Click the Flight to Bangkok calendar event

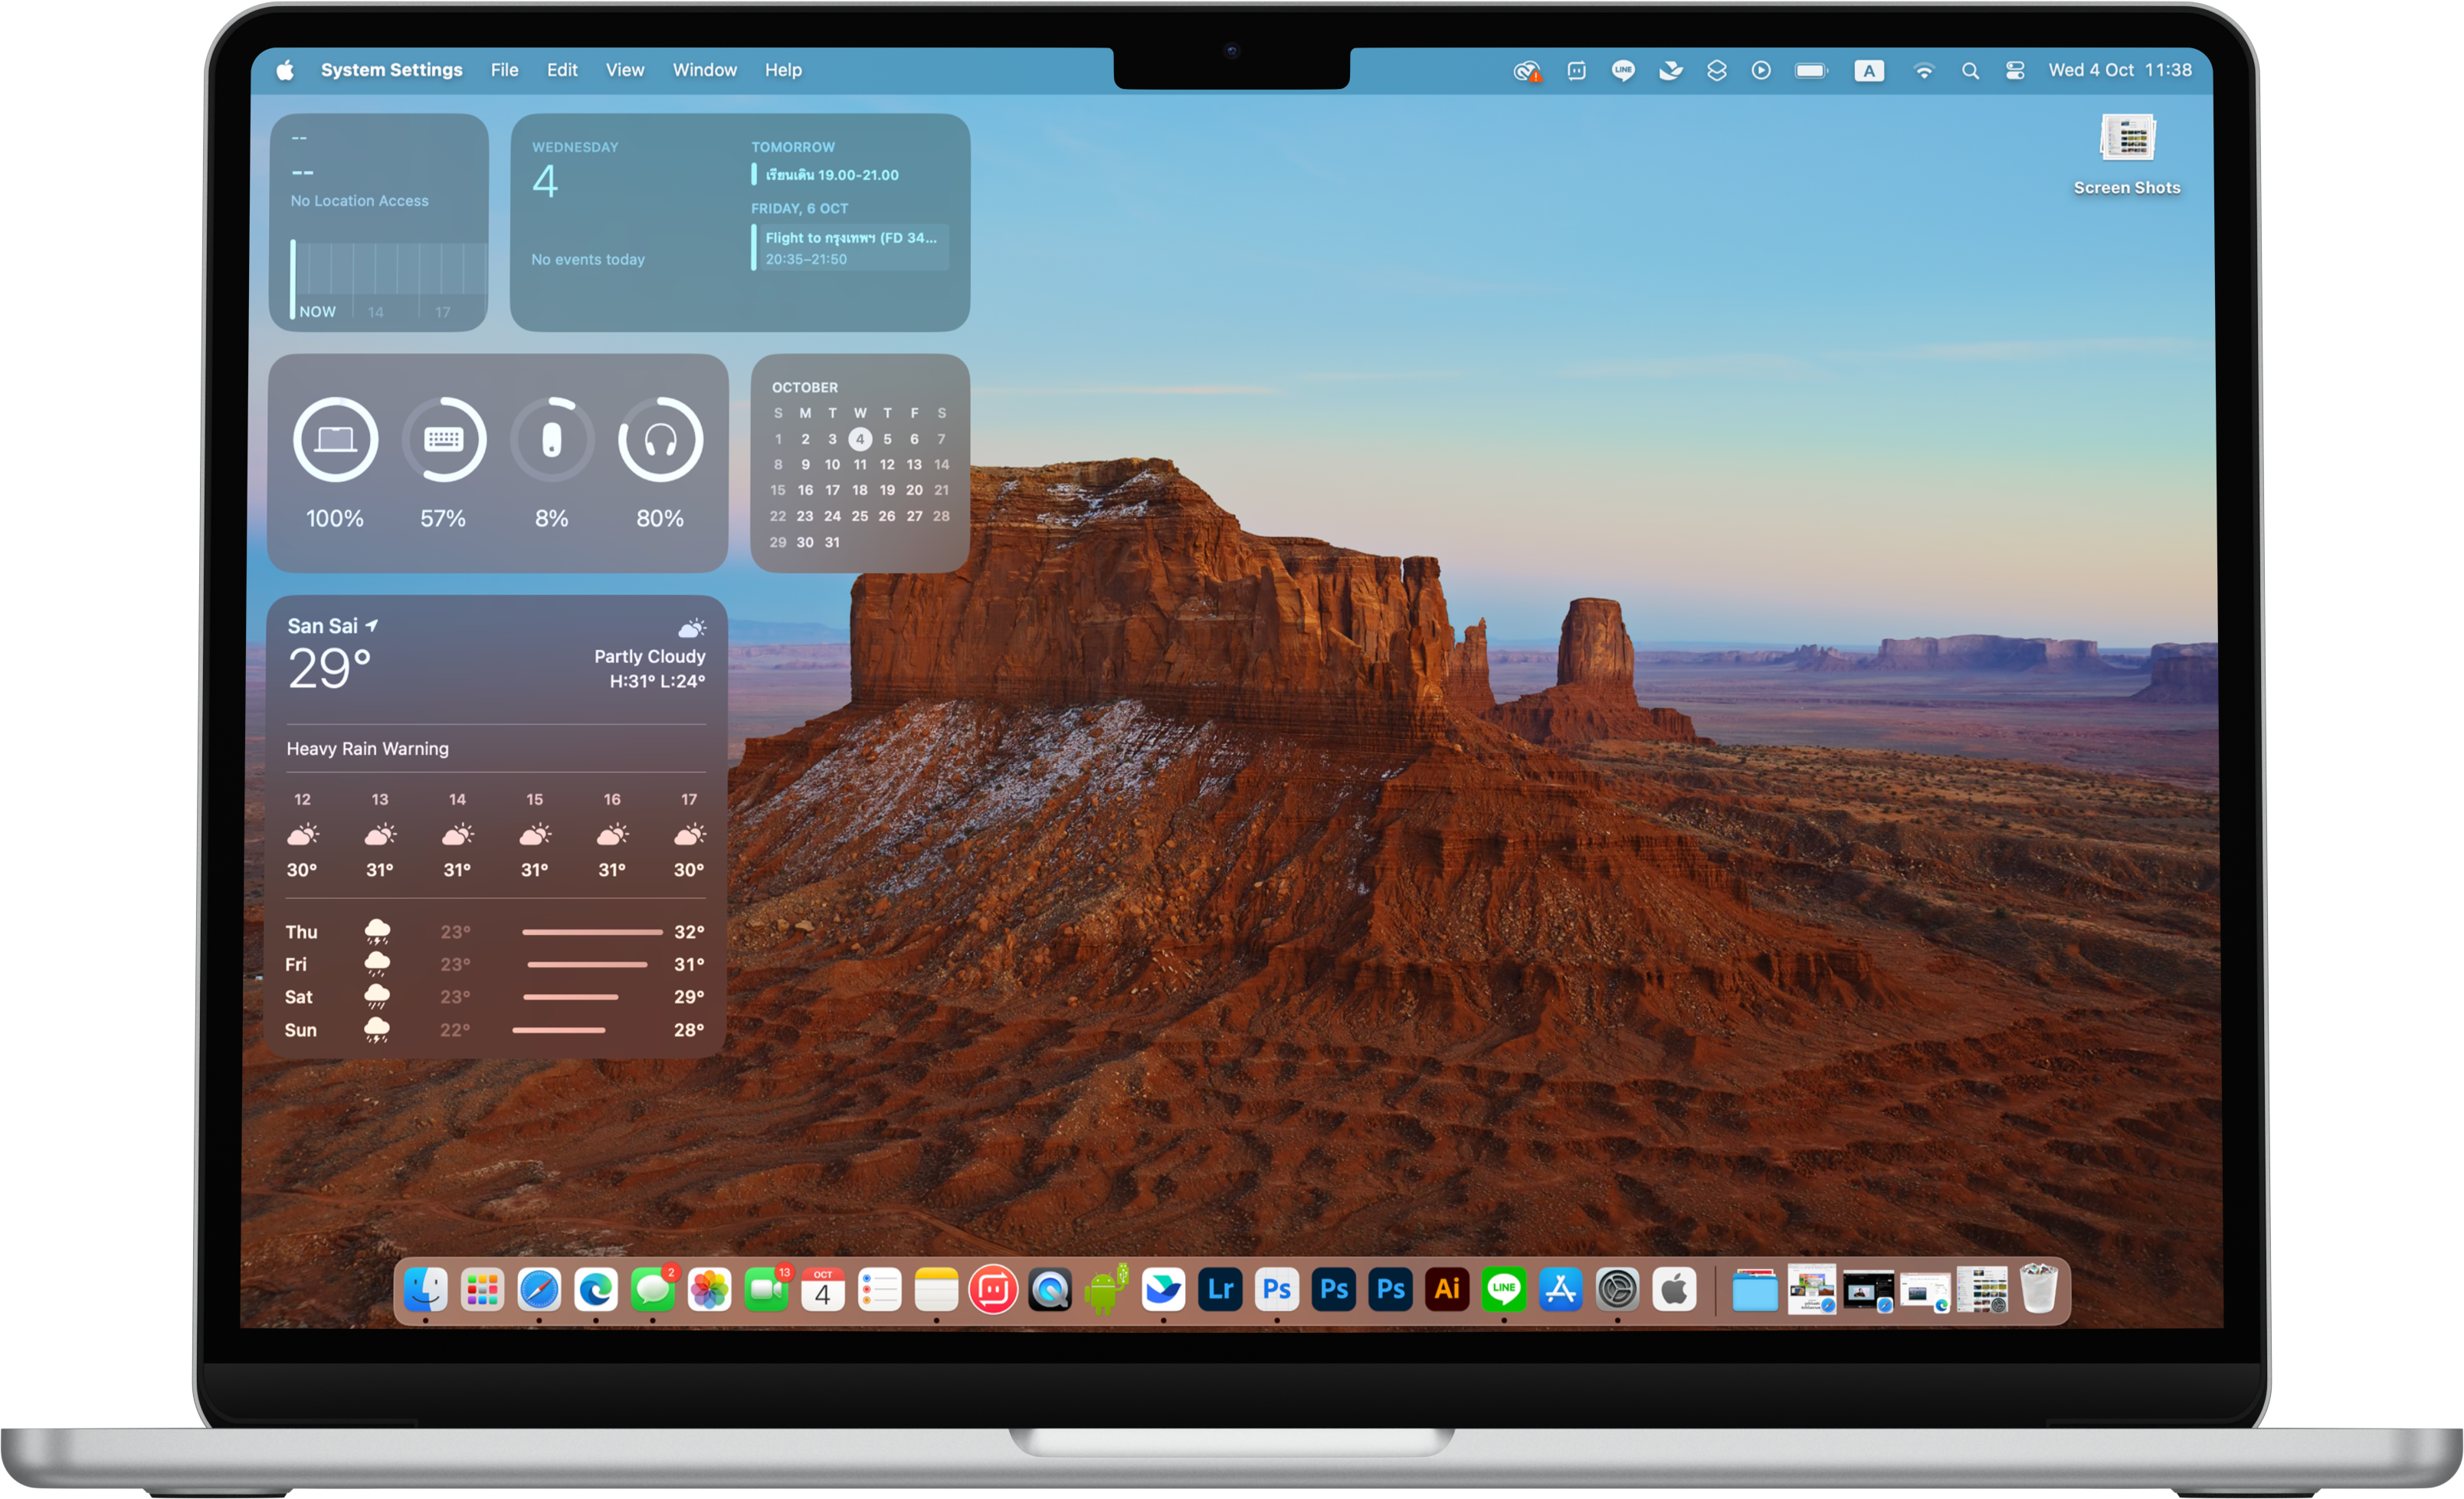pos(850,247)
